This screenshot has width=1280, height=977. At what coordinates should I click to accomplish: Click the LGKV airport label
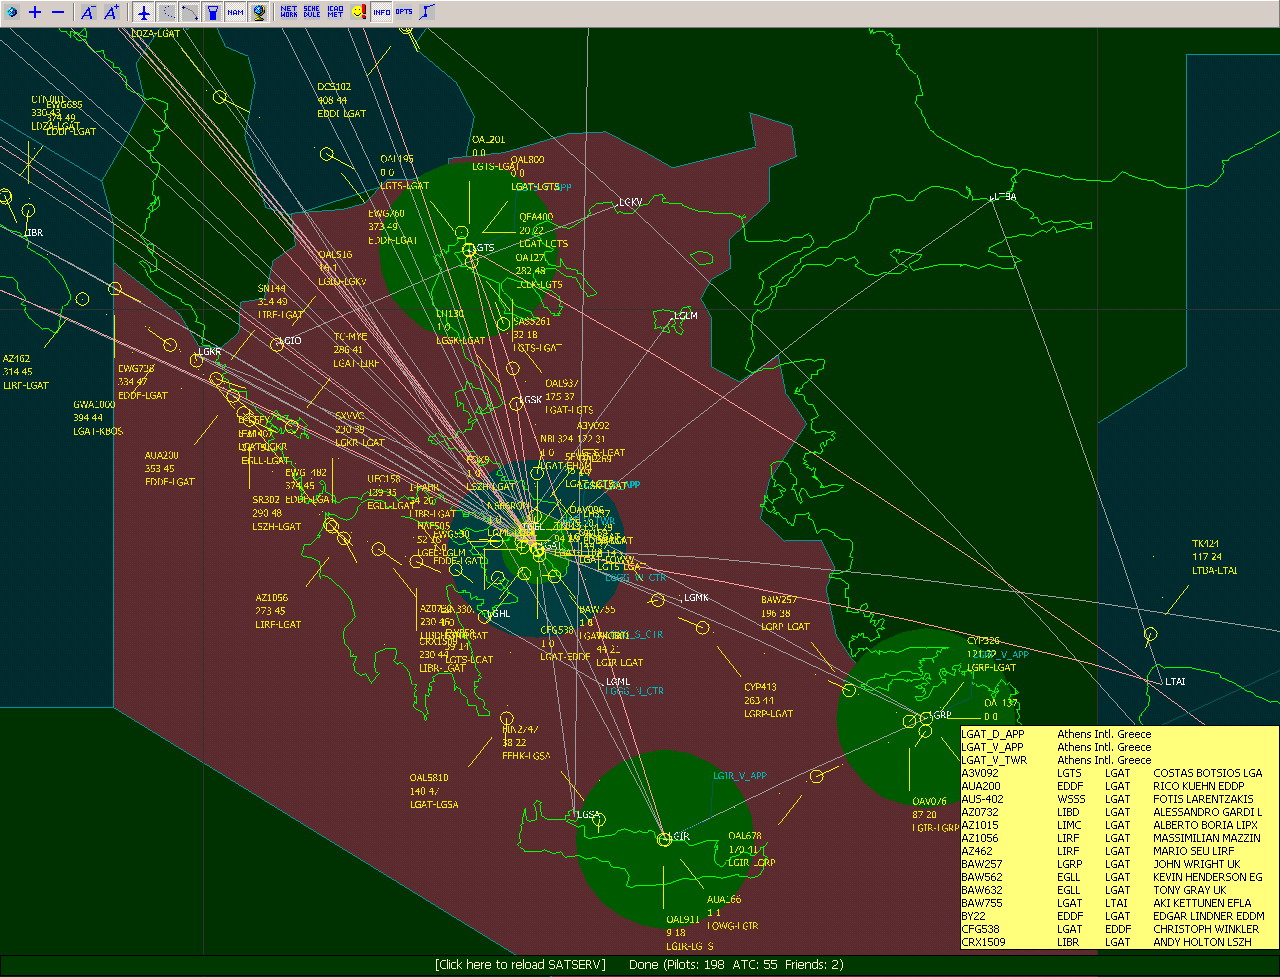(630, 203)
